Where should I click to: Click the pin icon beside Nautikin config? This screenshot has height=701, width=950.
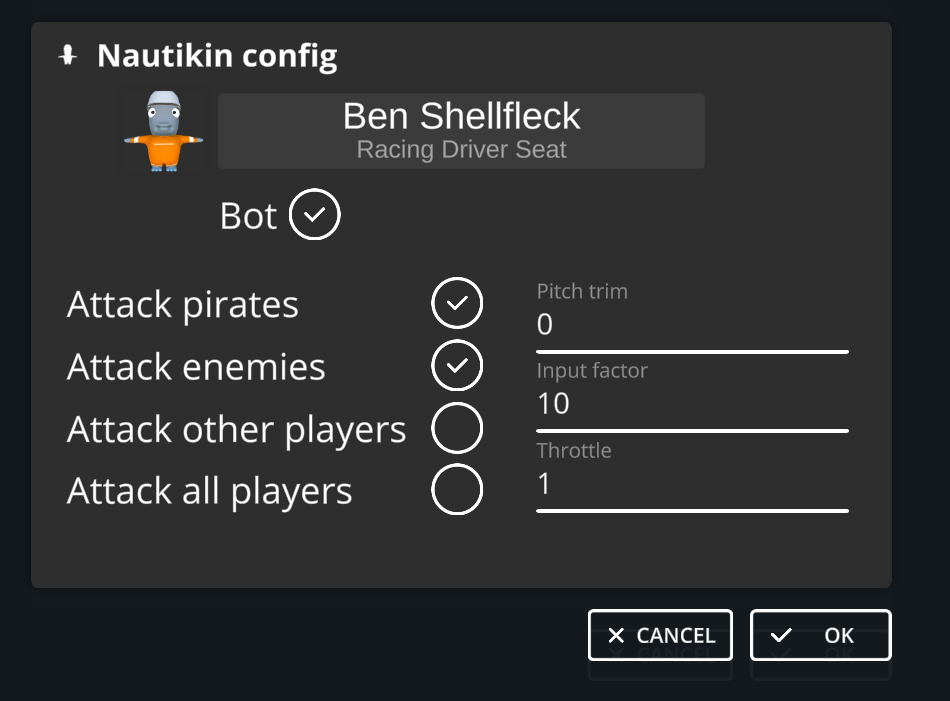pos(68,56)
